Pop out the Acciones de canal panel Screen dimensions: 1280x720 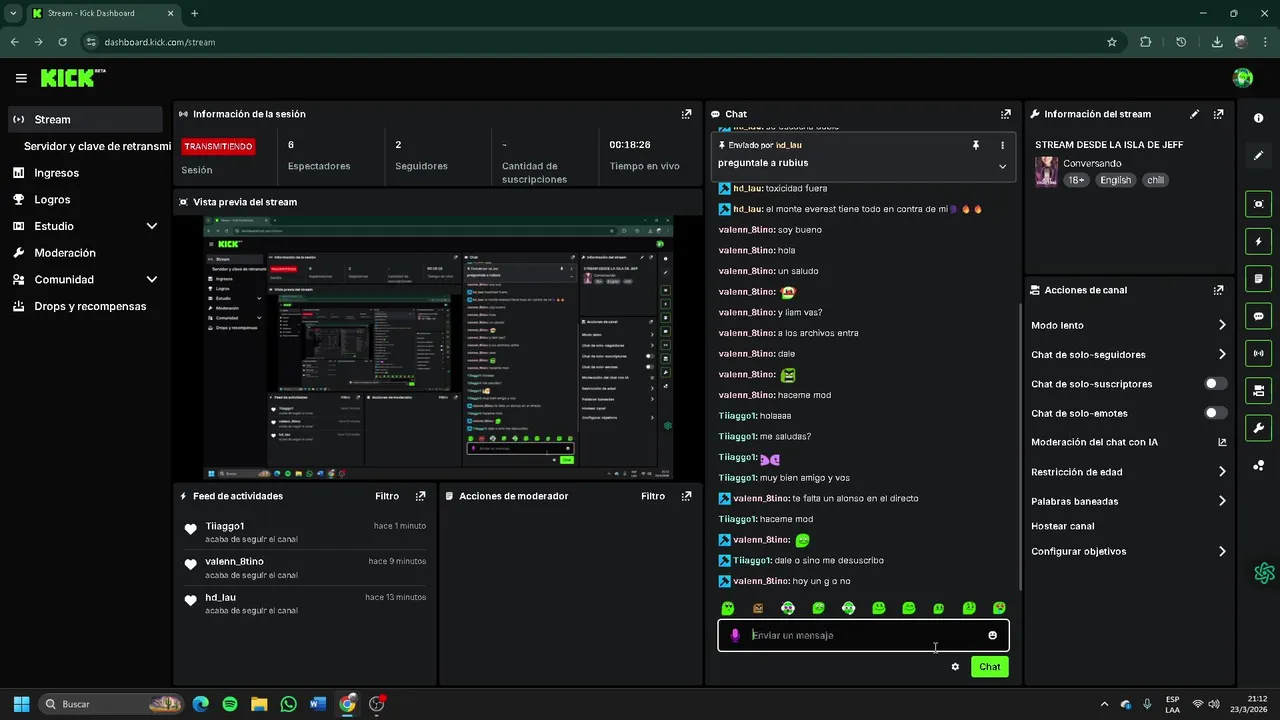(1218, 290)
